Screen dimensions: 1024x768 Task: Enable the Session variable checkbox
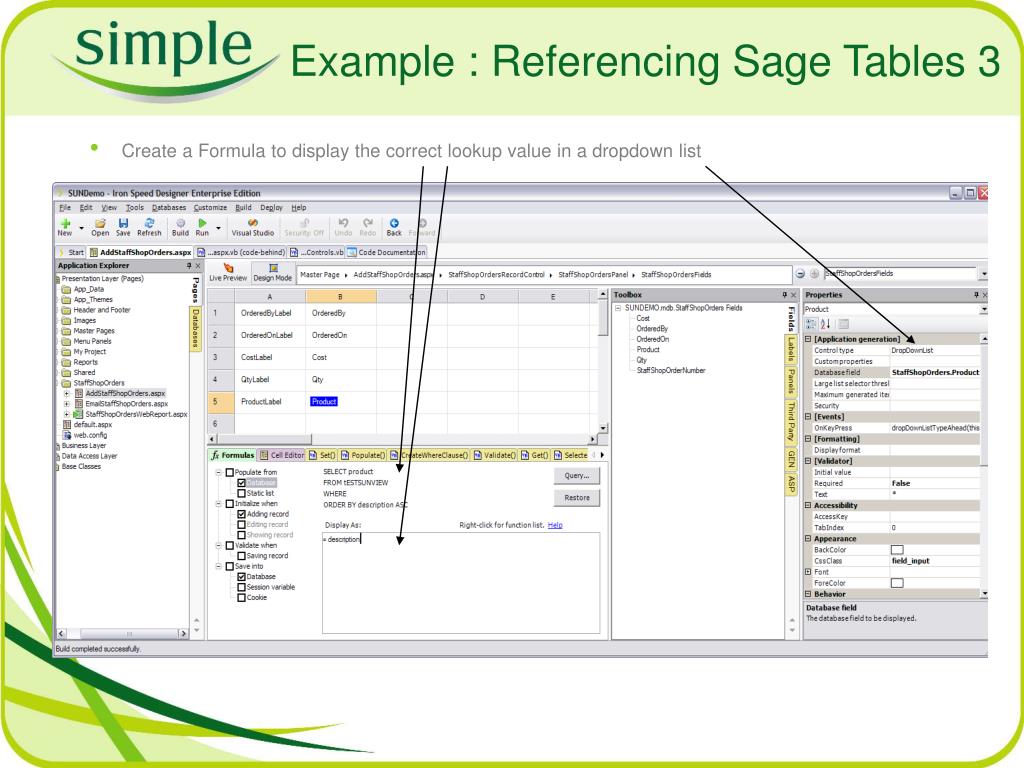coord(242,587)
